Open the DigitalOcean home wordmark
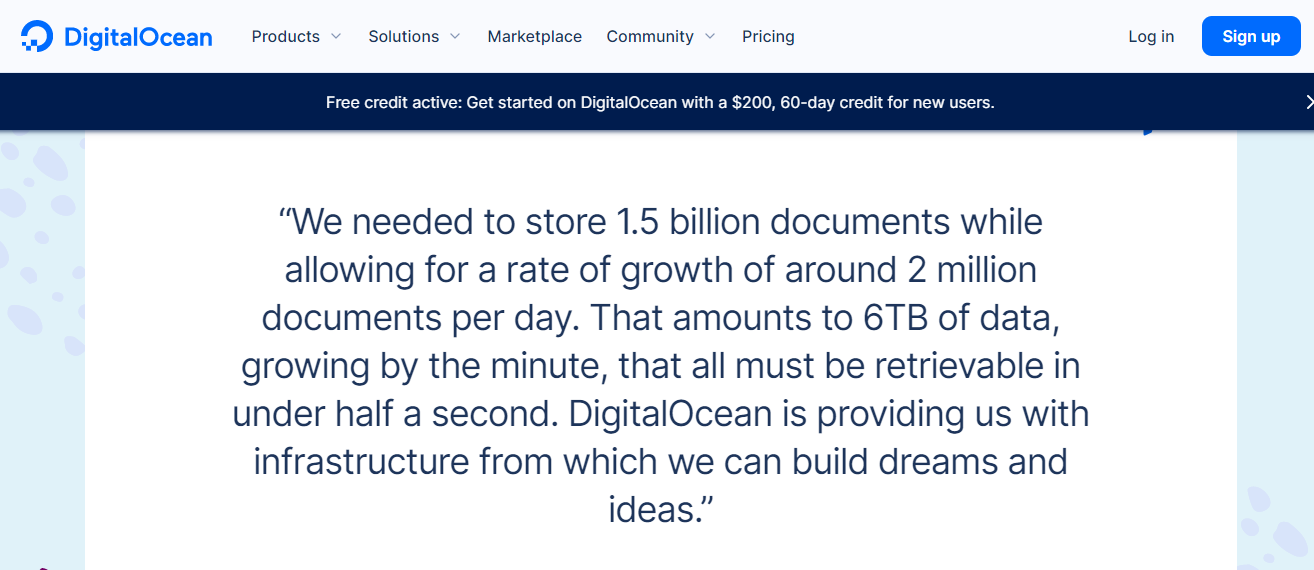This screenshot has width=1314, height=570. pyautogui.click(x=138, y=37)
